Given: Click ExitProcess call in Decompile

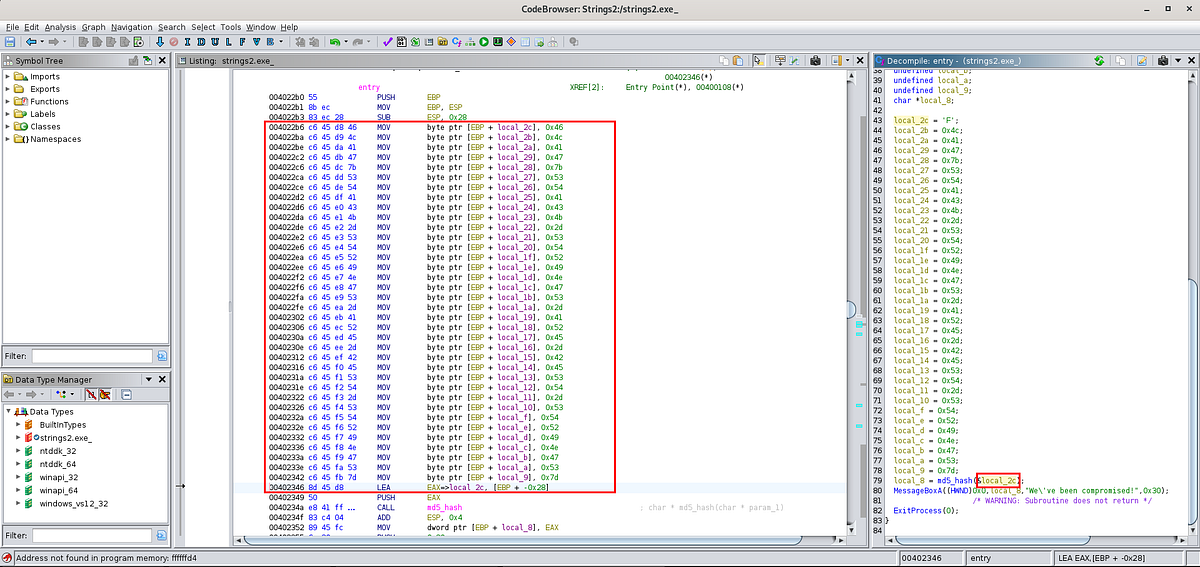Looking at the screenshot, I should point(917,510).
